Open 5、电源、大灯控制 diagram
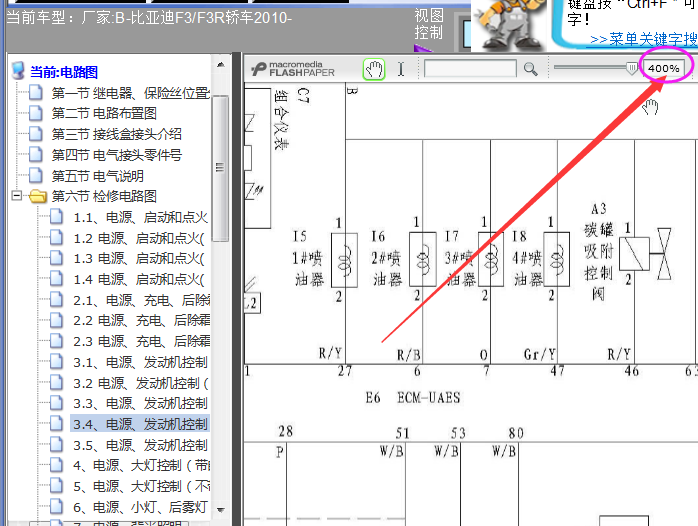 click(x=142, y=486)
